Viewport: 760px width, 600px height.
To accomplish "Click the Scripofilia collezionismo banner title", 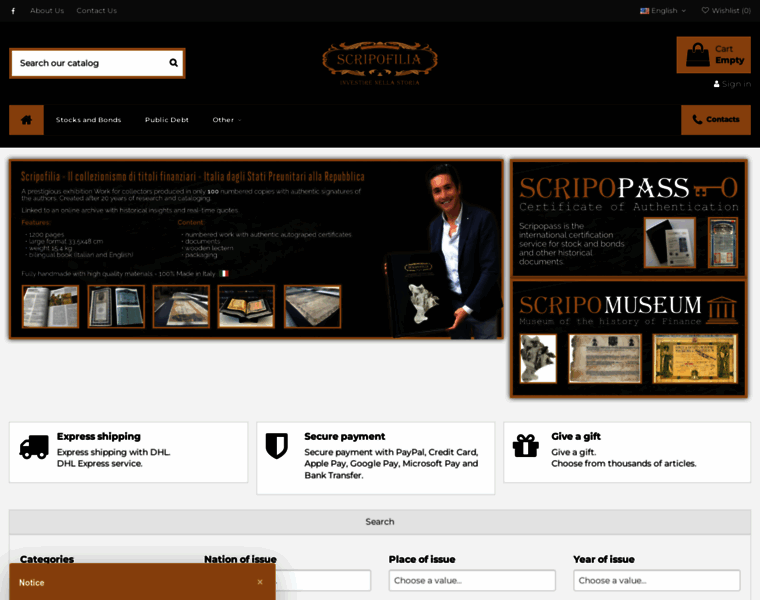I will pyautogui.click(x=192, y=176).
